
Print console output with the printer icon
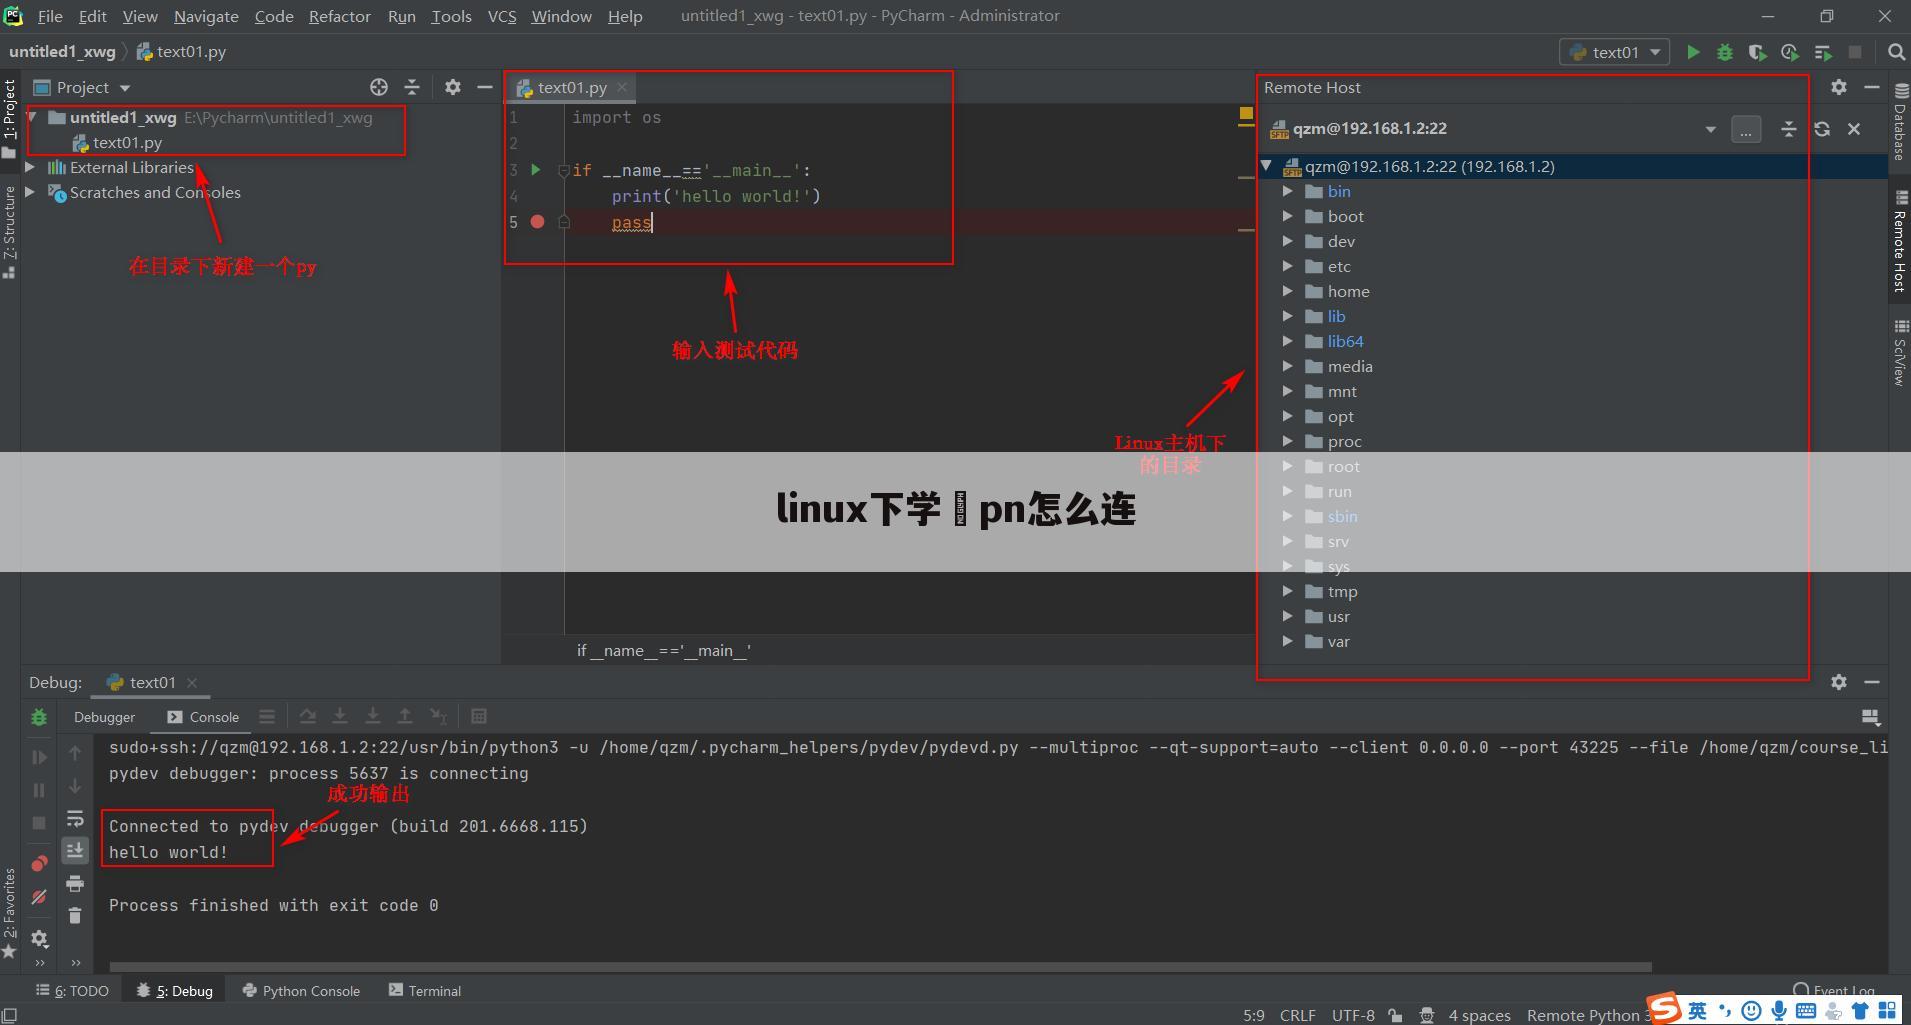tap(75, 883)
